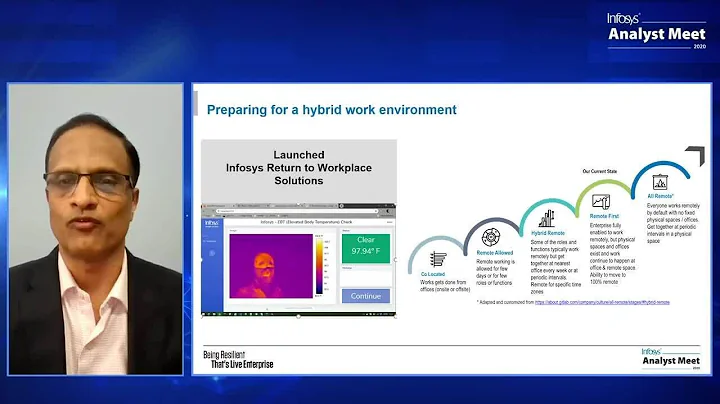Click the "Co Located" heading text
The height and width of the screenshot is (404, 720).
coord(433,274)
